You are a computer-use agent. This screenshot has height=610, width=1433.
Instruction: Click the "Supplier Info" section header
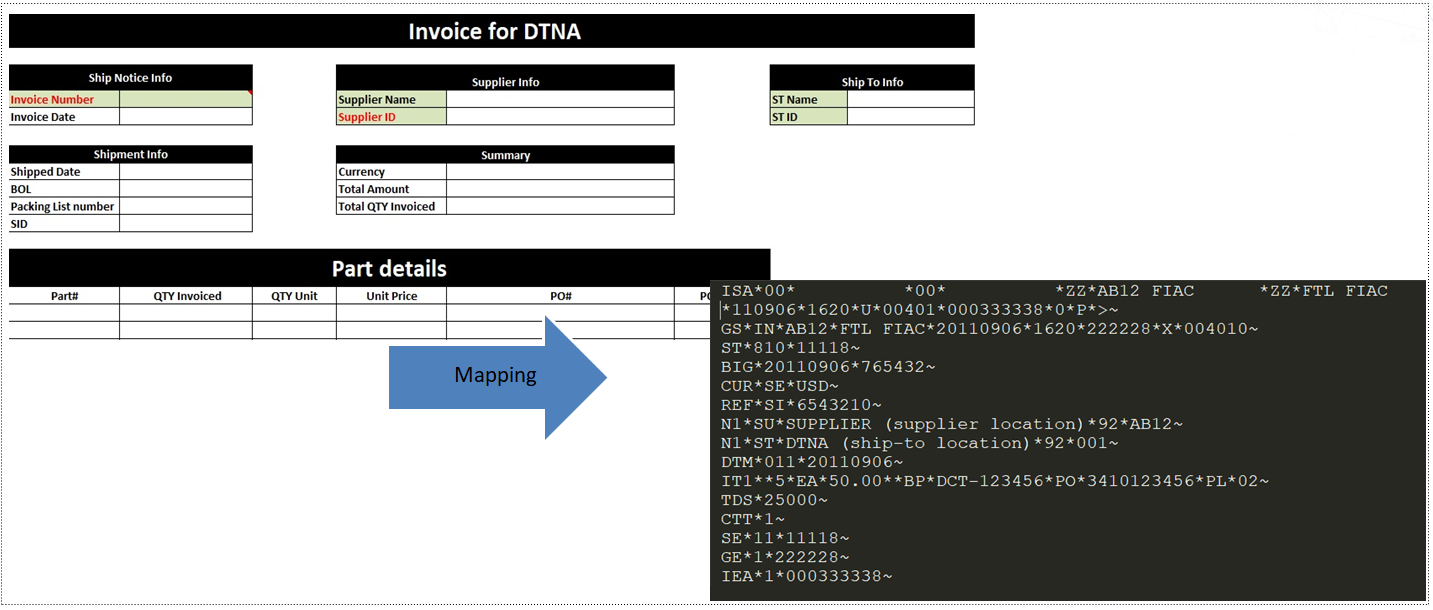coord(505,82)
